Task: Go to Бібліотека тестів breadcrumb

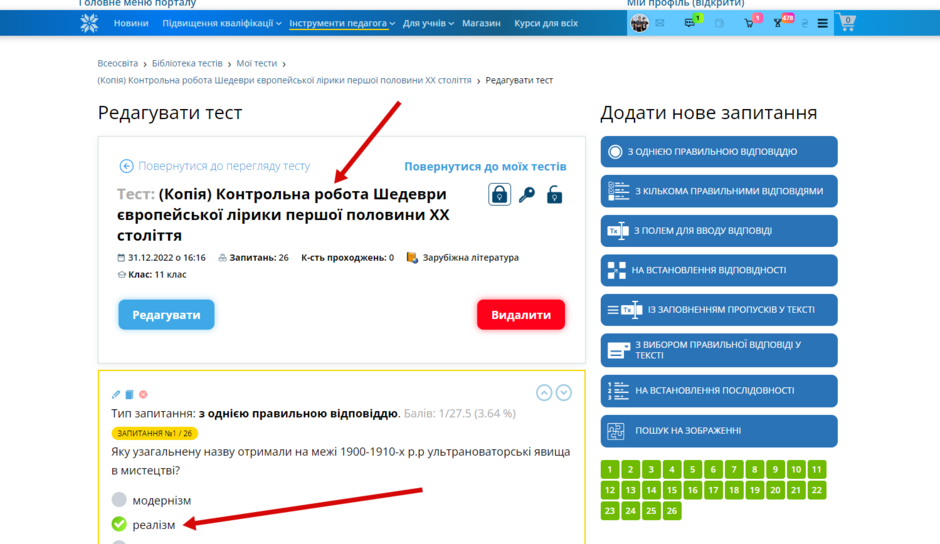Action: point(186,64)
